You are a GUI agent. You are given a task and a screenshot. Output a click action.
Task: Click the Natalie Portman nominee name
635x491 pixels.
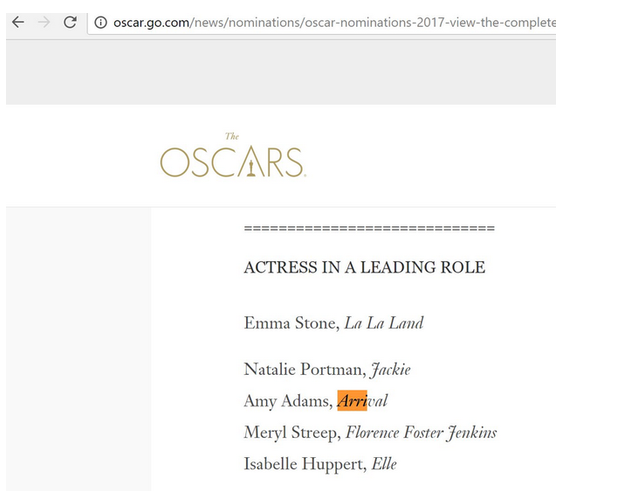(x=303, y=369)
